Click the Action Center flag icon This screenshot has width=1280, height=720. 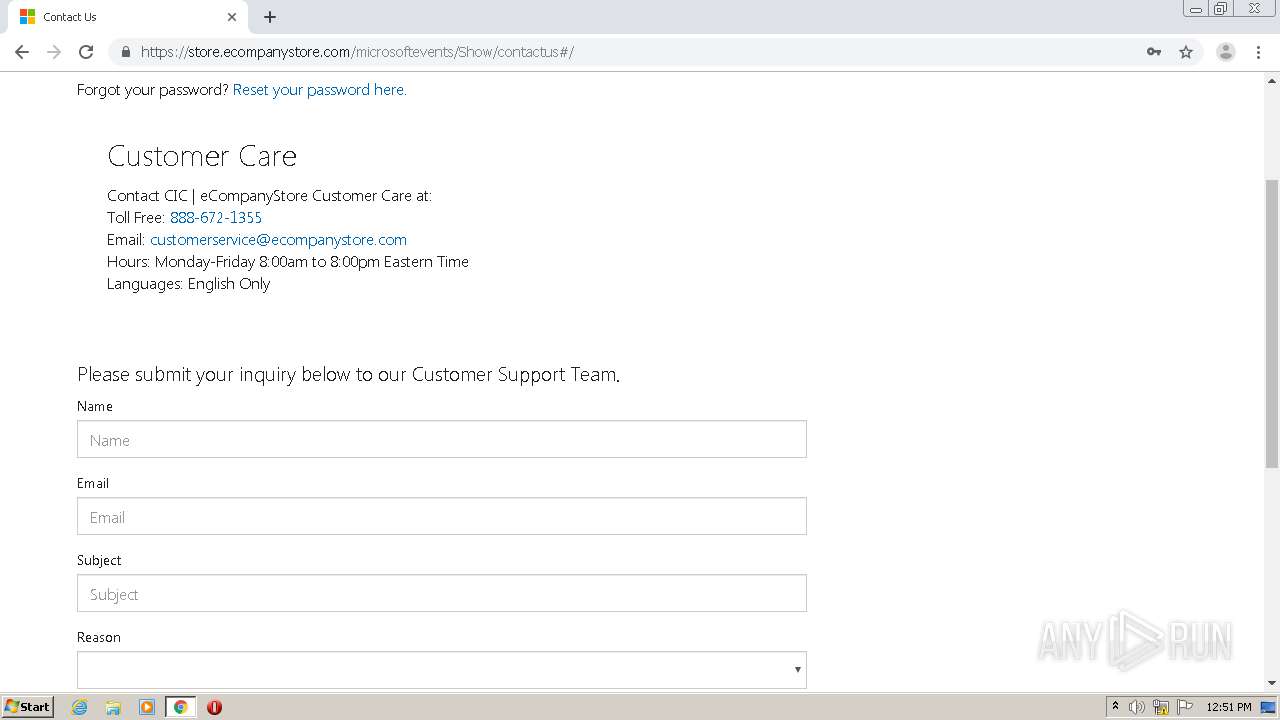(1185, 707)
